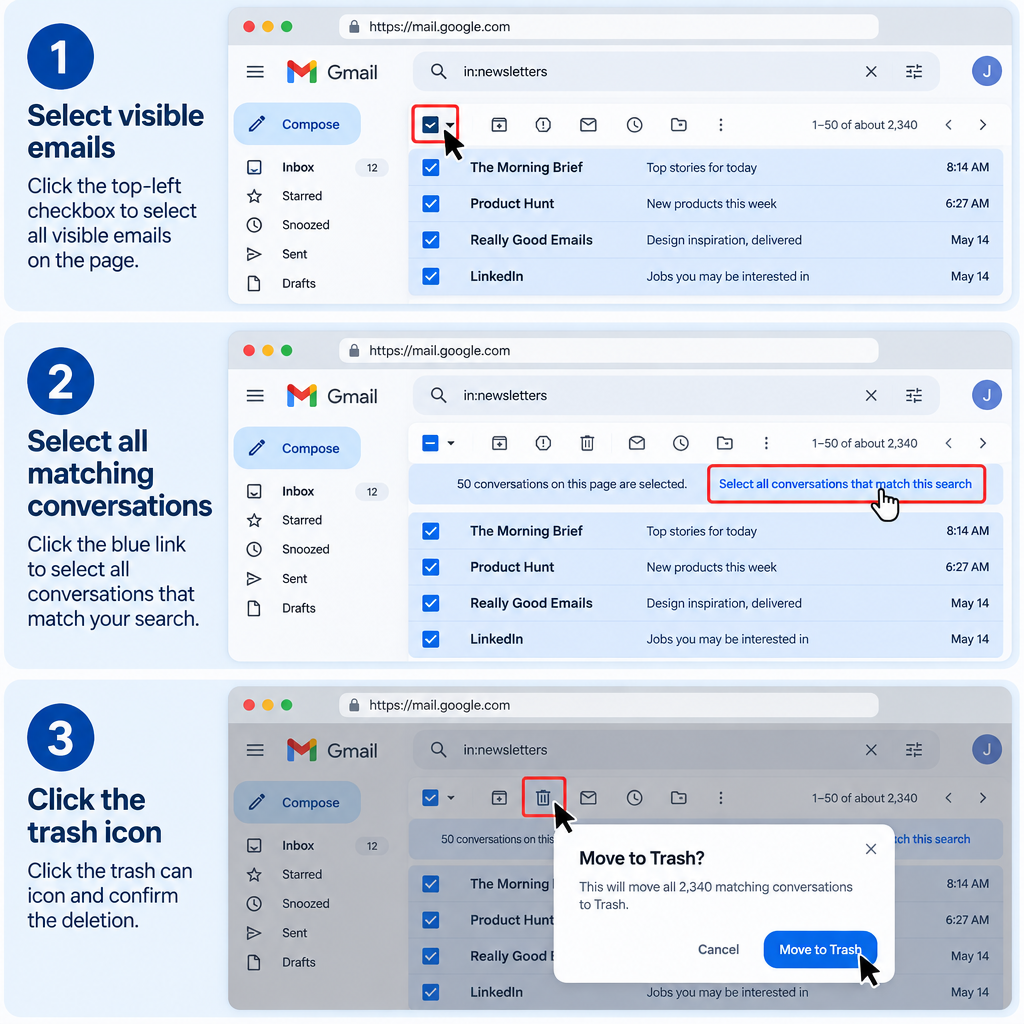Open the hamburger main menu in step 1 Gmail
The image size is (1024, 1024).
[255, 72]
